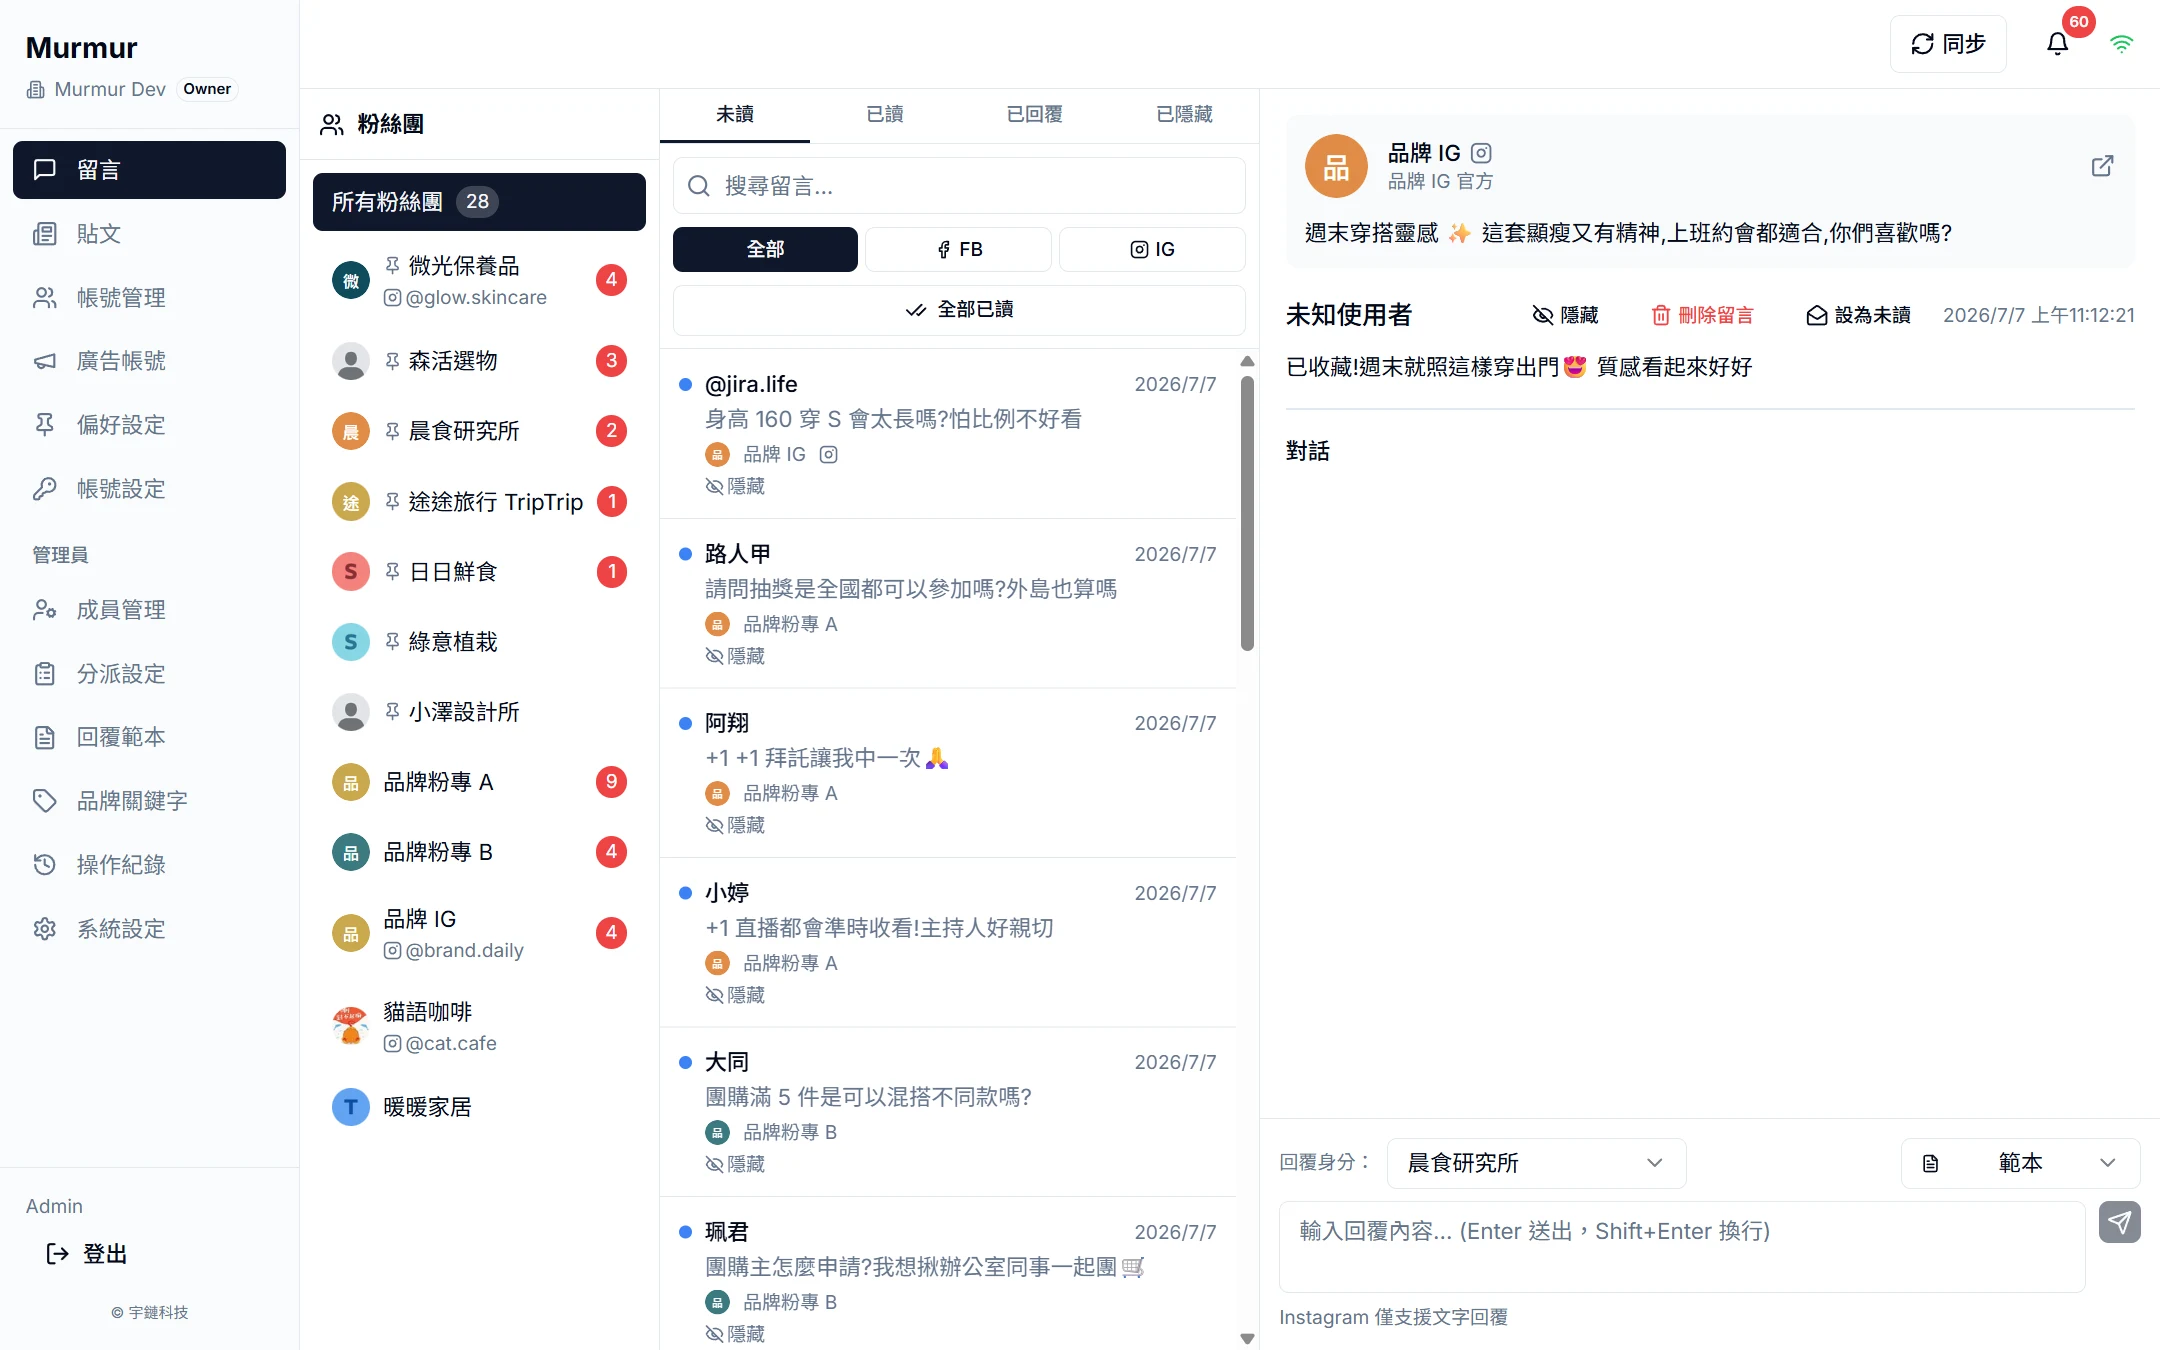The width and height of the screenshot is (2160, 1350).
Task: Hide the 路人甲 comment
Action: tap(735, 656)
